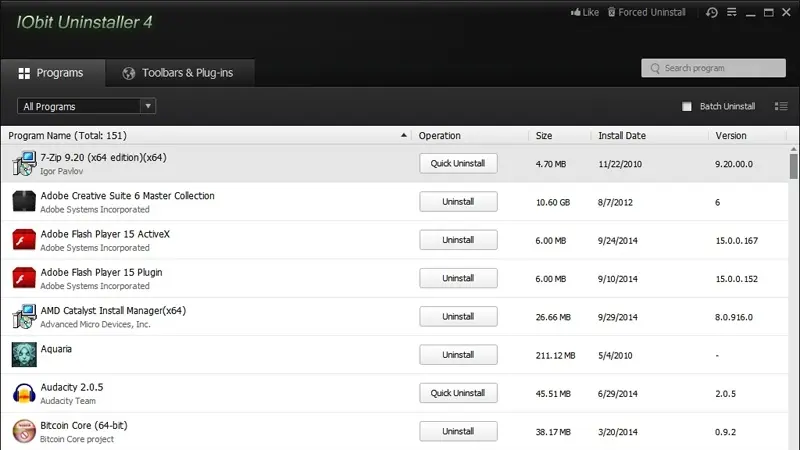Click the Audacity headphones icon

24,393
